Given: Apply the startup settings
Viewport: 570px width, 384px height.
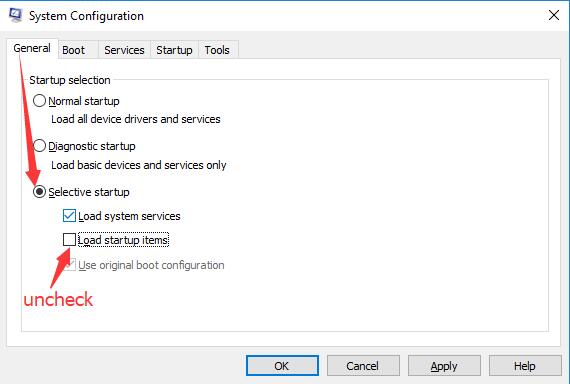Looking at the screenshot, I should [444, 365].
